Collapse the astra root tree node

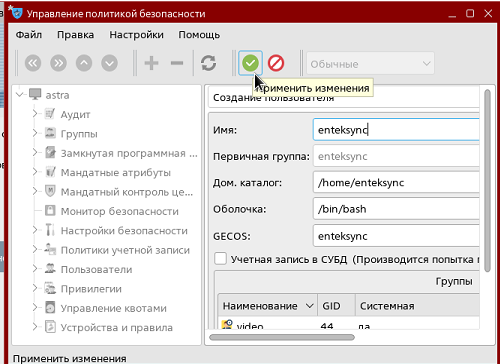click(x=20, y=95)
